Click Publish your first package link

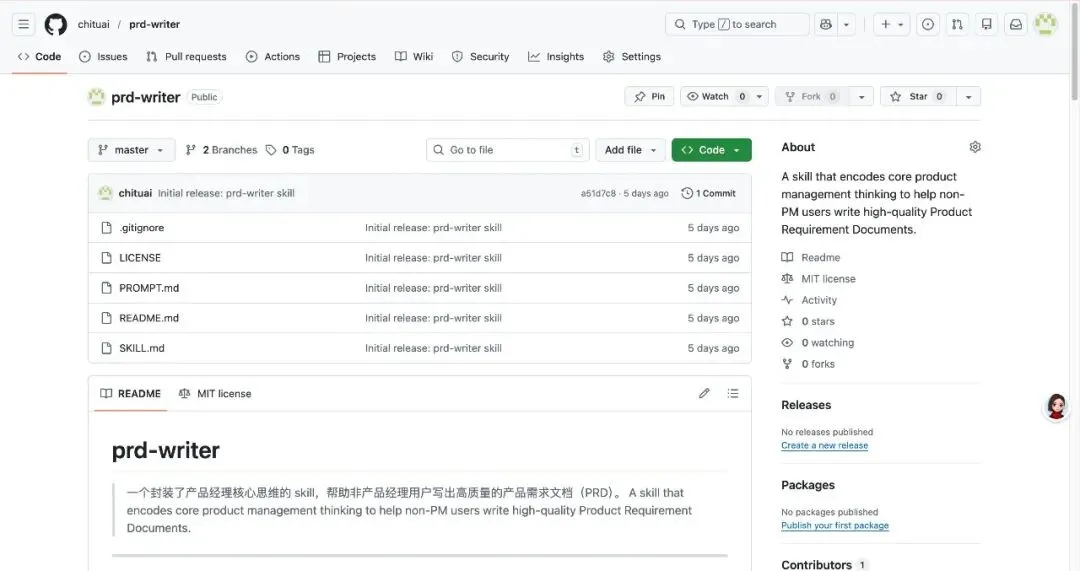point(835,526)
